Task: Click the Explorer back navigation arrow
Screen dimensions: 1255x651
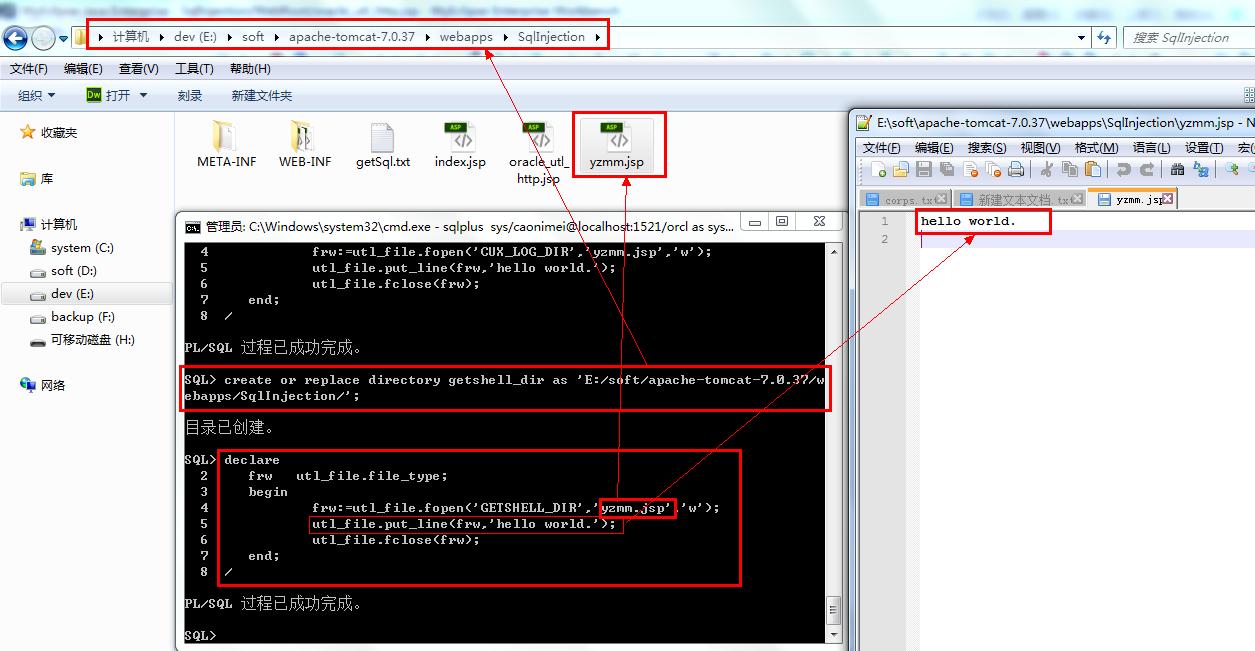Action: coord(16,38)
